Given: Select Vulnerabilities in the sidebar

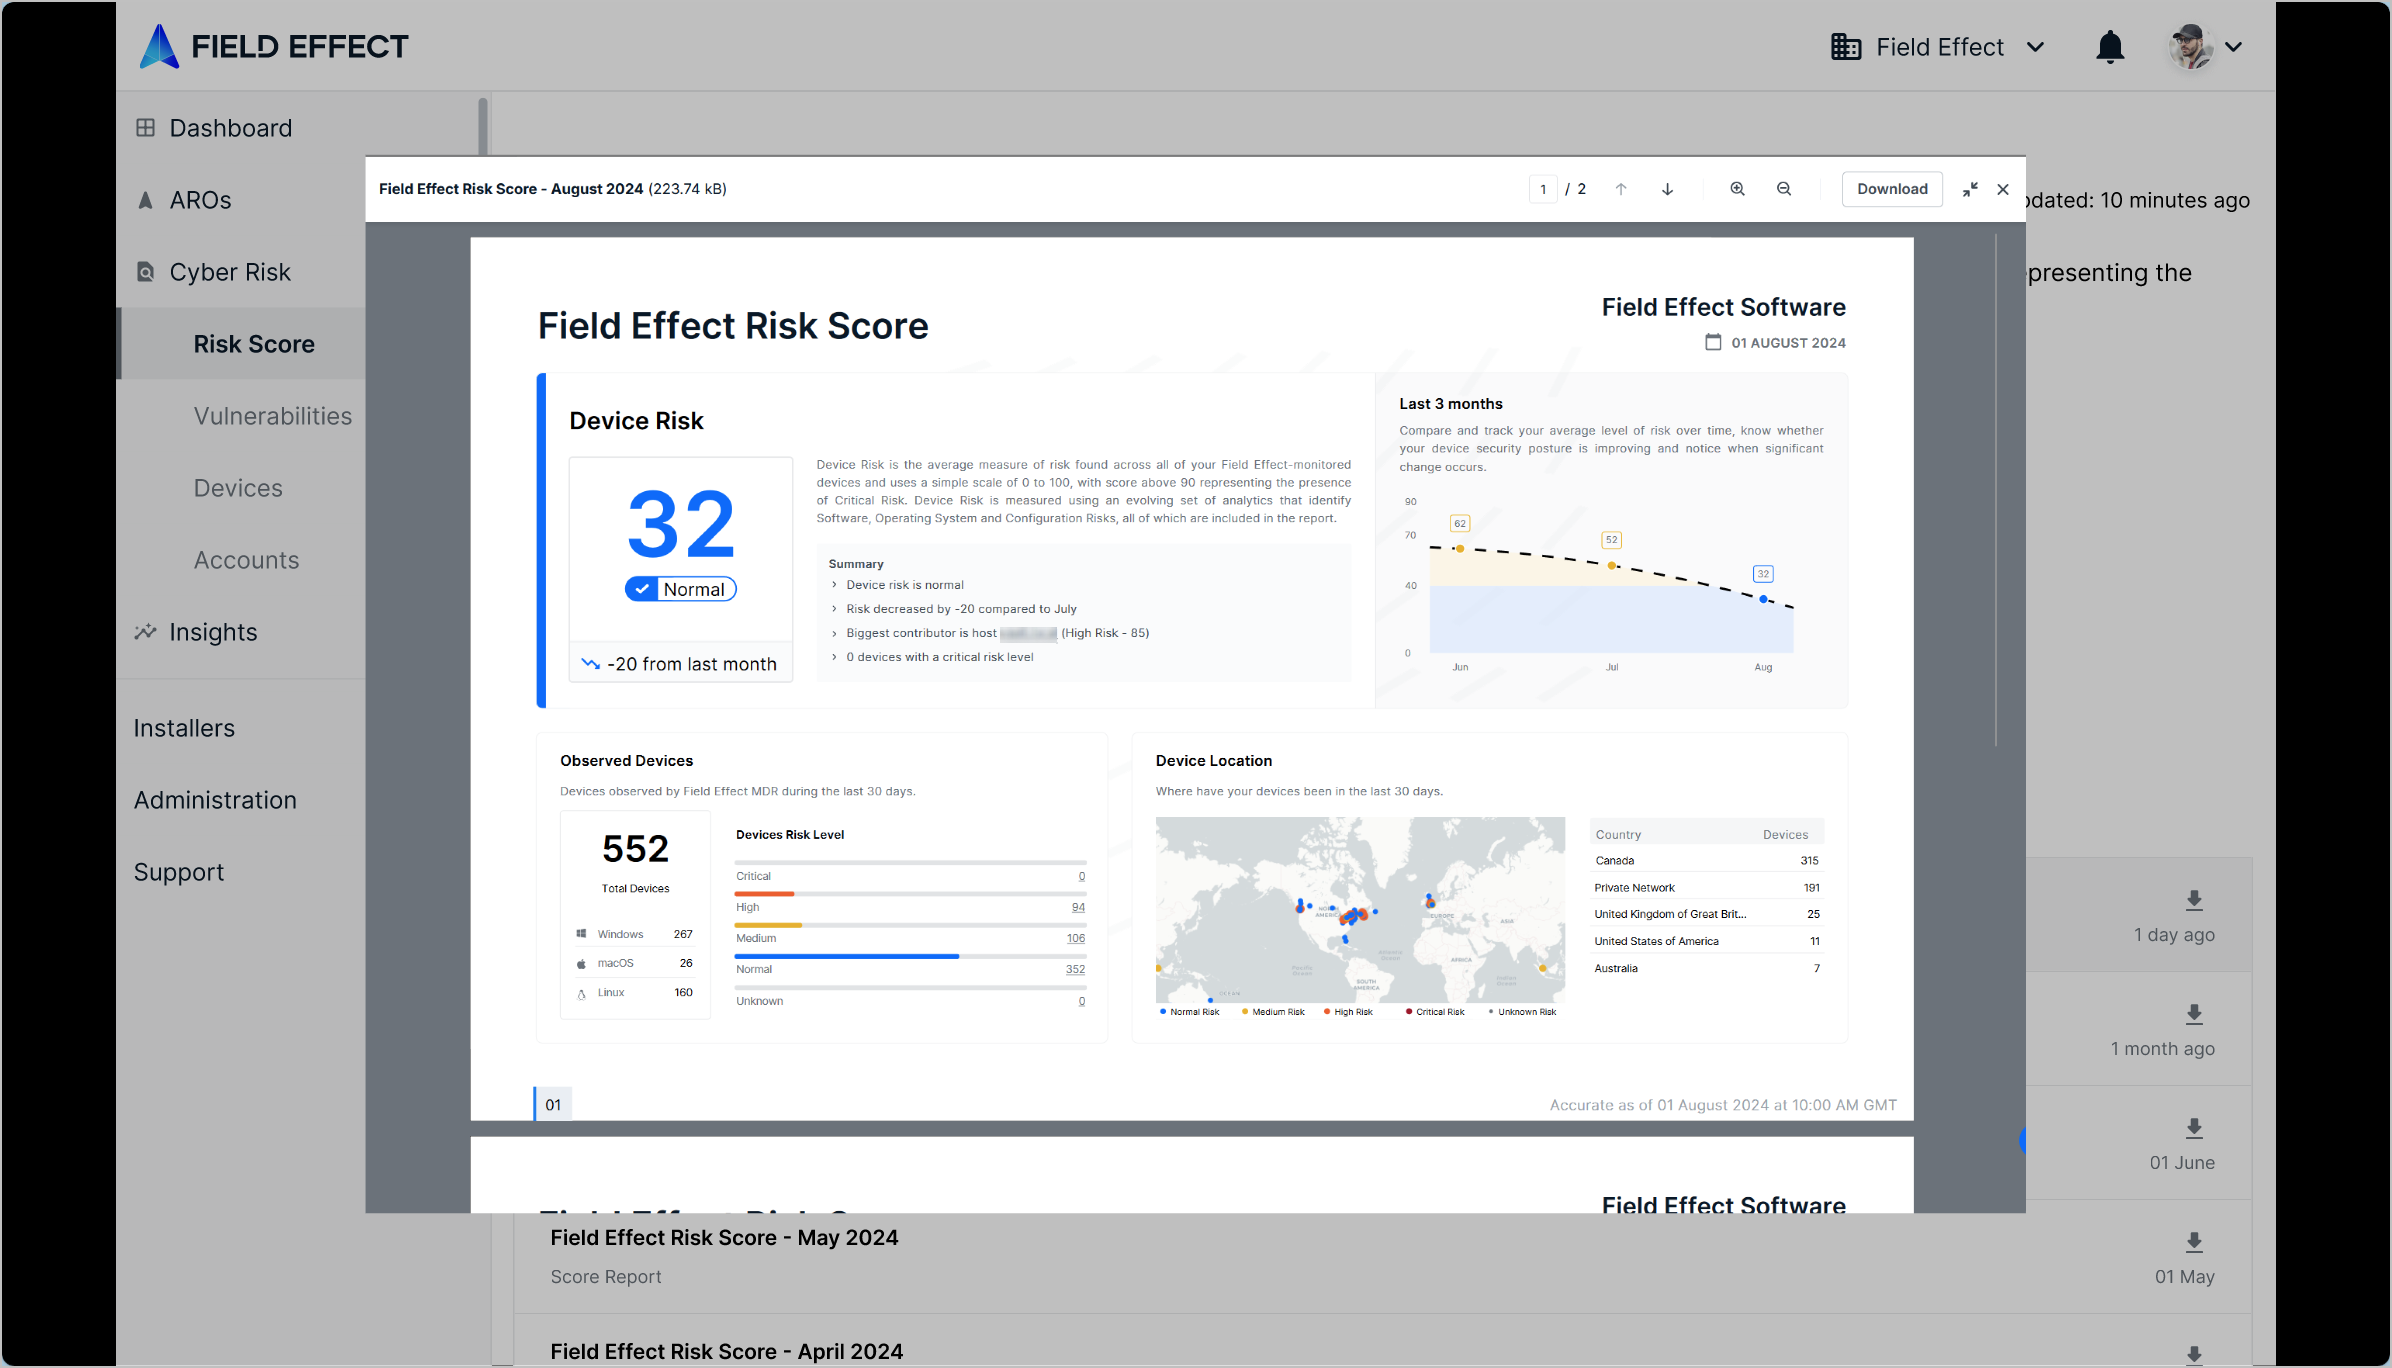Looking at the screenshot, I should (x=272, y=416).
